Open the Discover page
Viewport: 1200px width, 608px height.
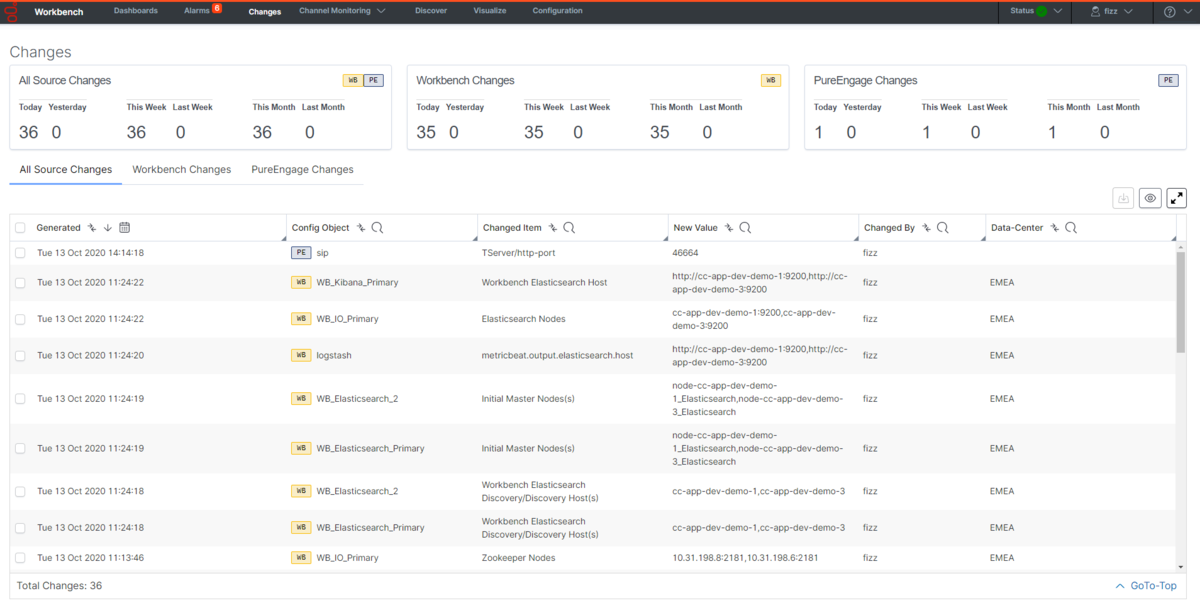tap(431, 11)
